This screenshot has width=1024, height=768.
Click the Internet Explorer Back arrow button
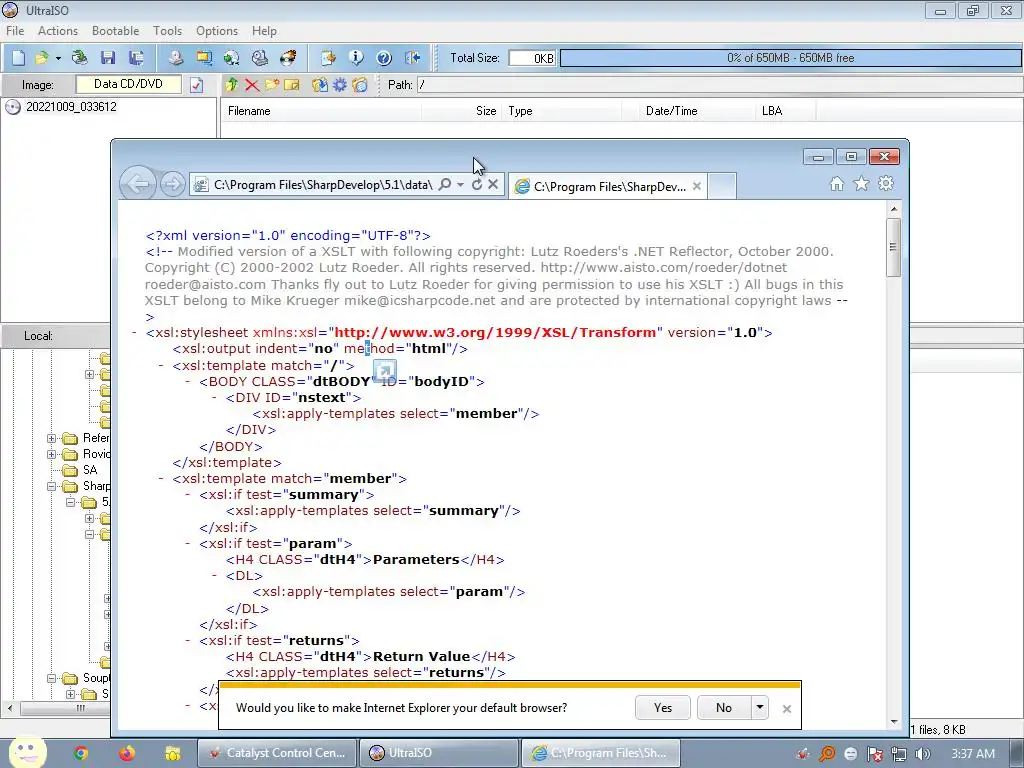tap(138, 184)
